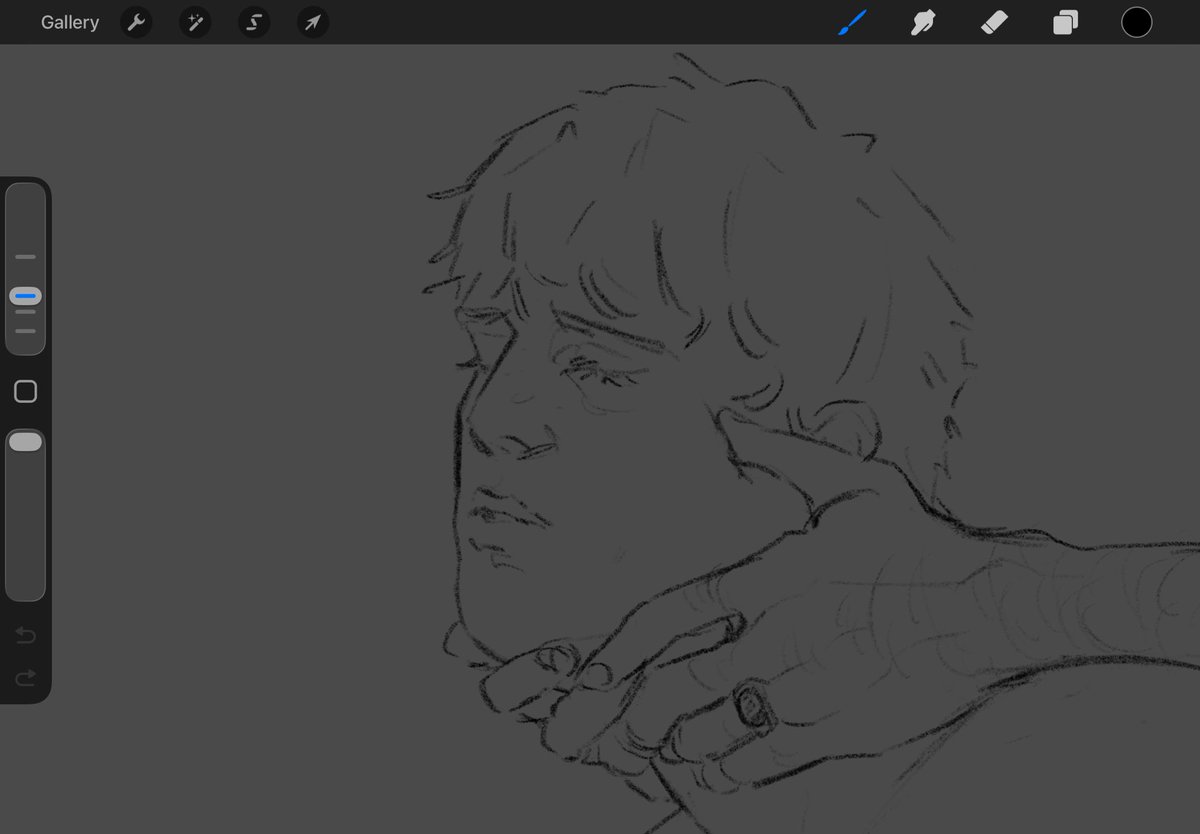
Task: Activate the Selection tool
Action: [254, 22]
